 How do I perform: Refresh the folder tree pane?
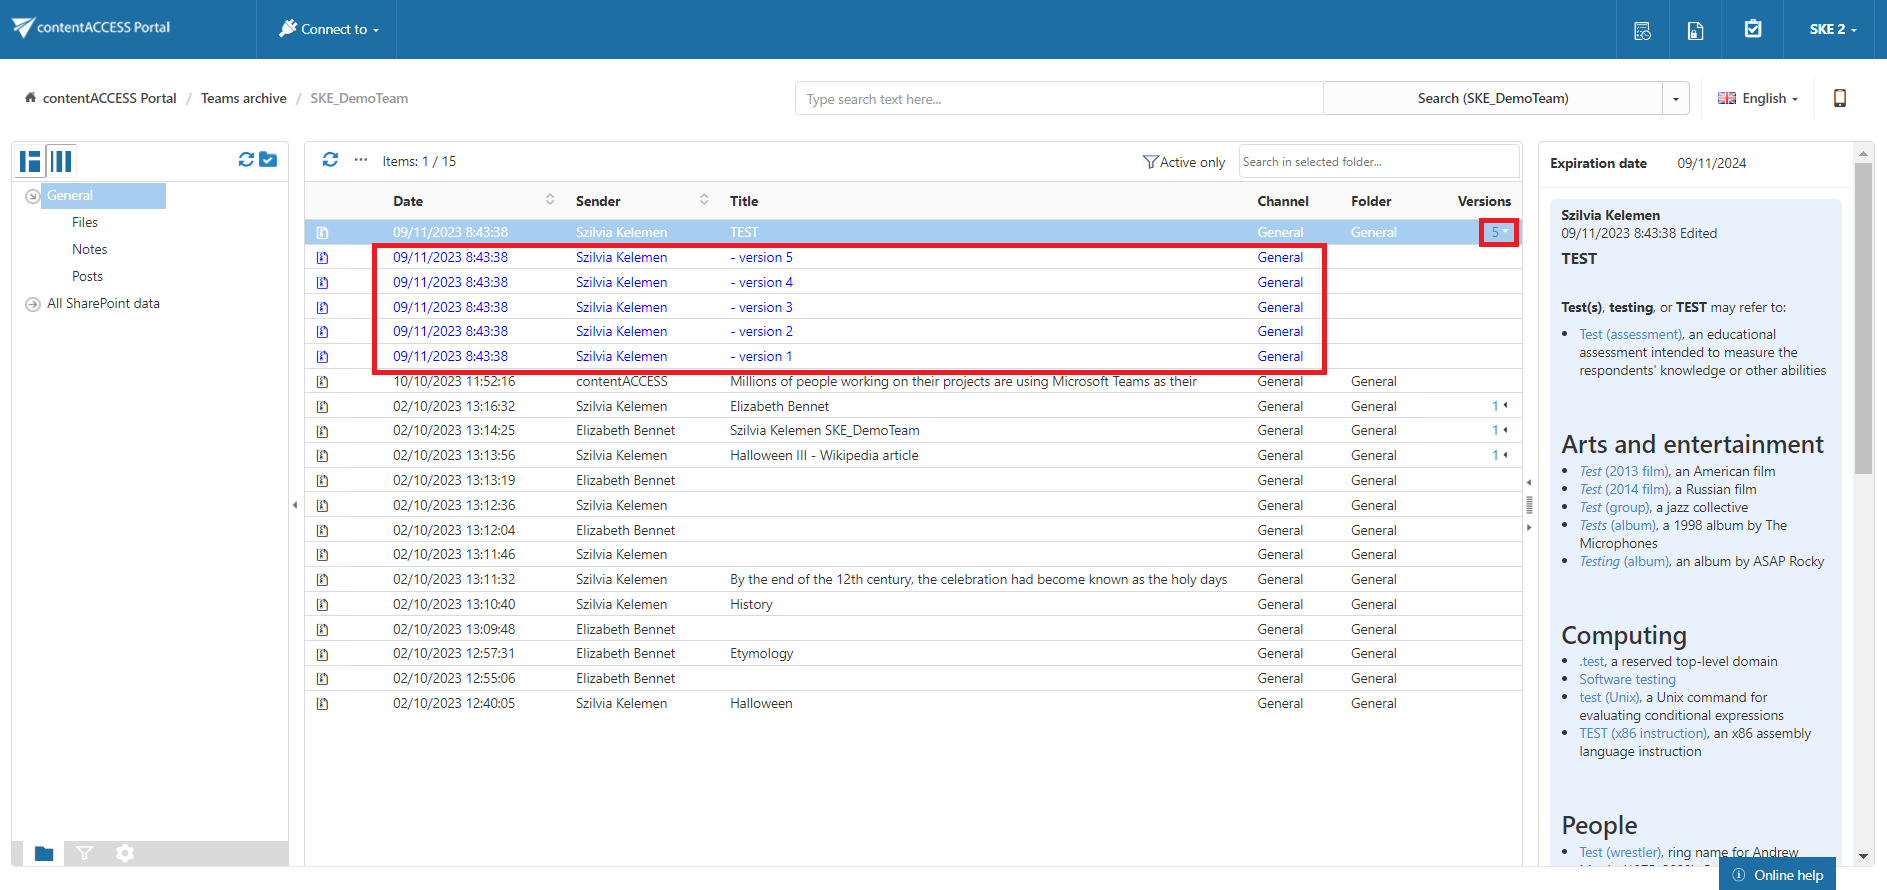[x=246, y=160]
